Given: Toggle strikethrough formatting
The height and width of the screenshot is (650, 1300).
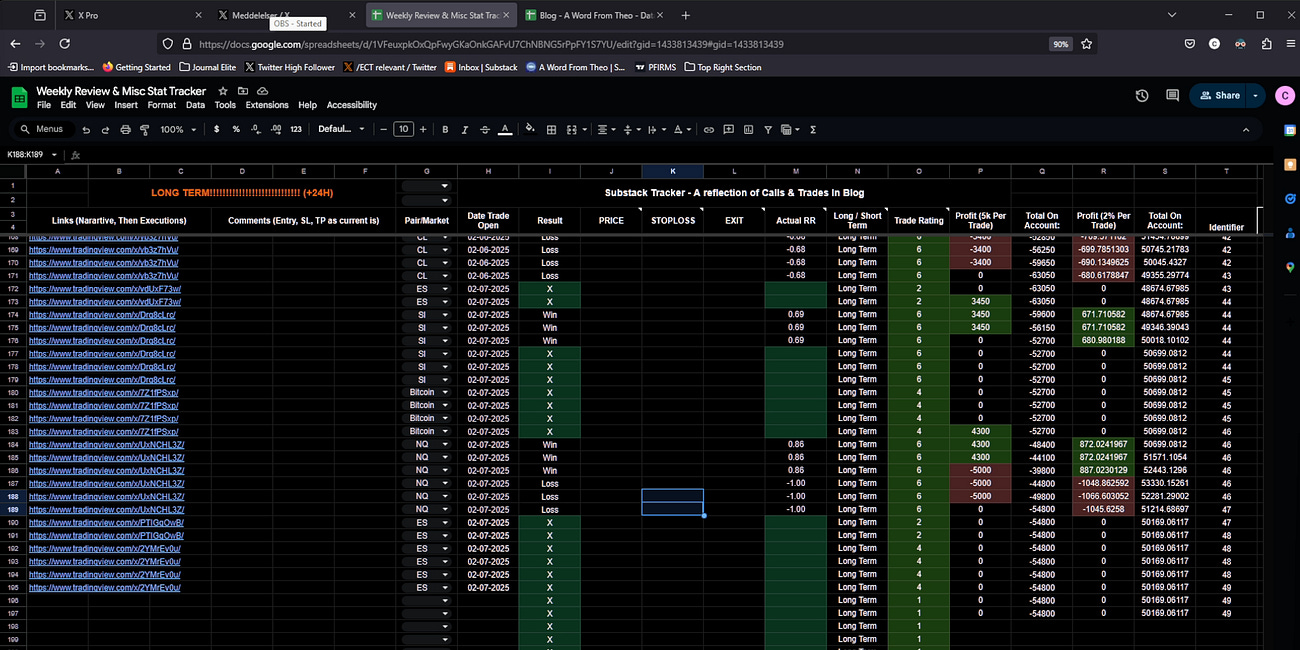Looking at the screenshot, I should tap(485, 129).
